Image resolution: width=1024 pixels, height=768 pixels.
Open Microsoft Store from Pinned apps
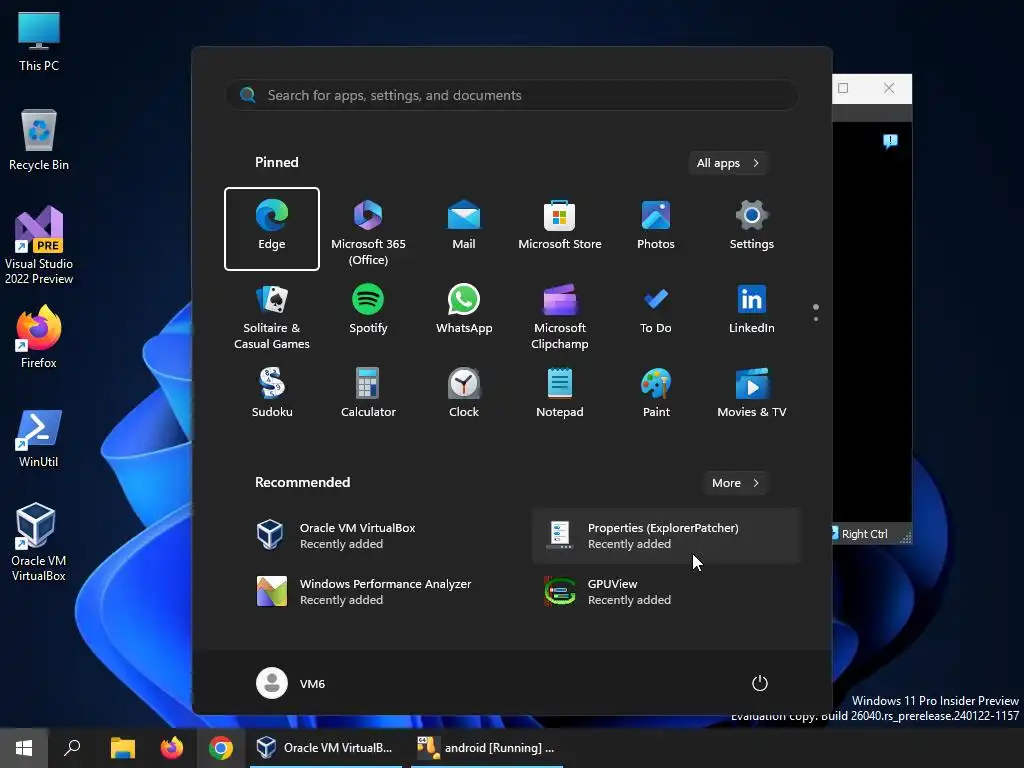(560, 229)
